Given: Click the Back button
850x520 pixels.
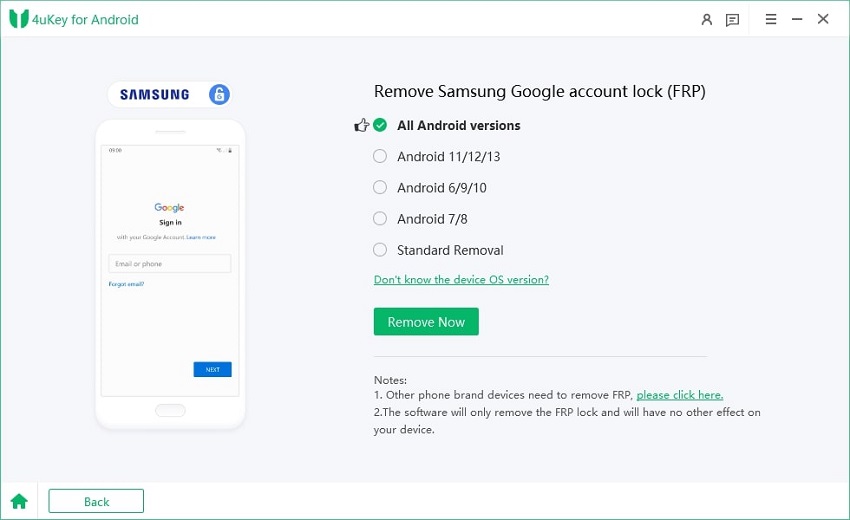Looking at the screenshot, I should tap(96, 501).
